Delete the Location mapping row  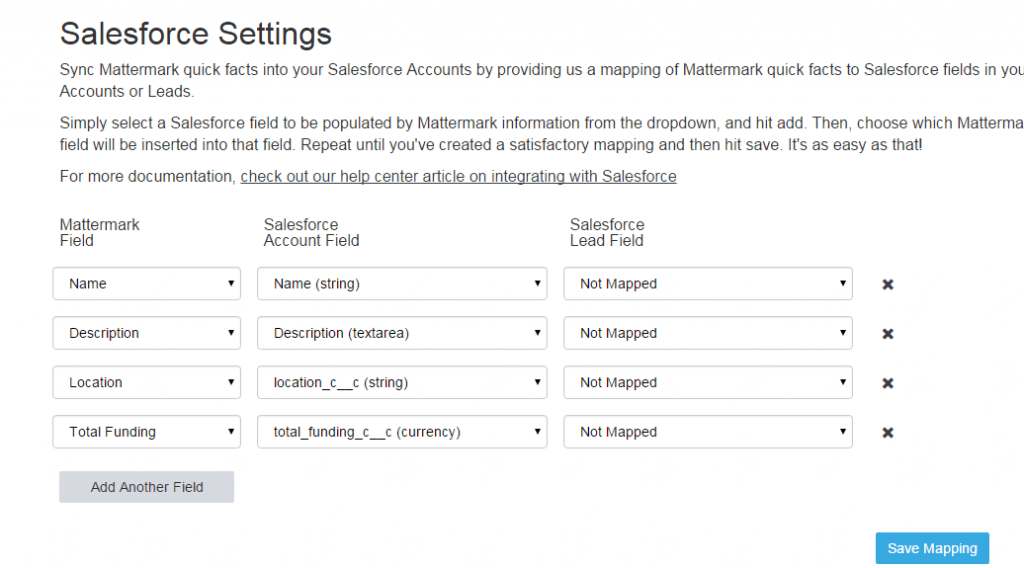[x=888, y=383]
